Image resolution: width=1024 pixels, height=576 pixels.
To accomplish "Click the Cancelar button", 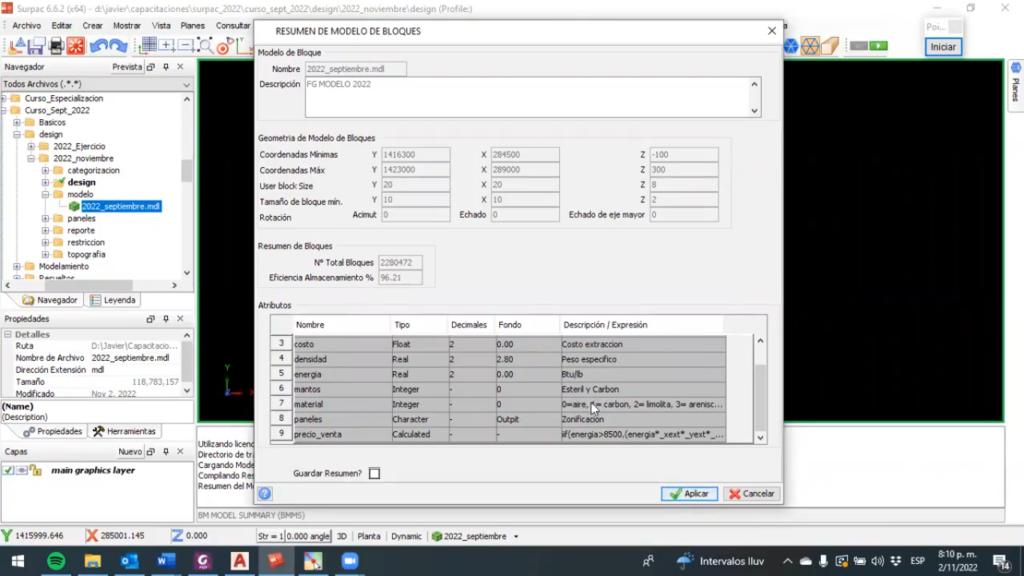I will pyautogui.click(x=752, y=494).
